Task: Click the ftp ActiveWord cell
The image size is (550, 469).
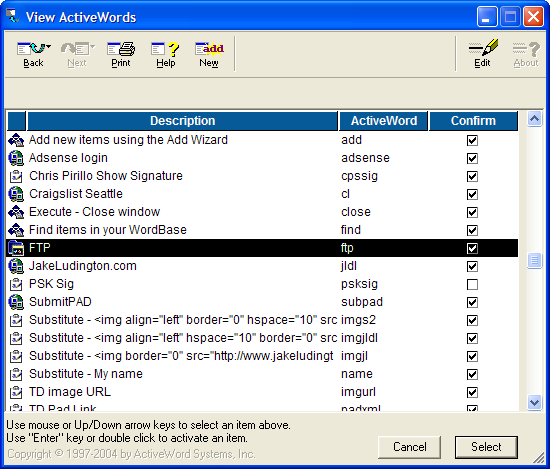Action: [x=347, y=248]
